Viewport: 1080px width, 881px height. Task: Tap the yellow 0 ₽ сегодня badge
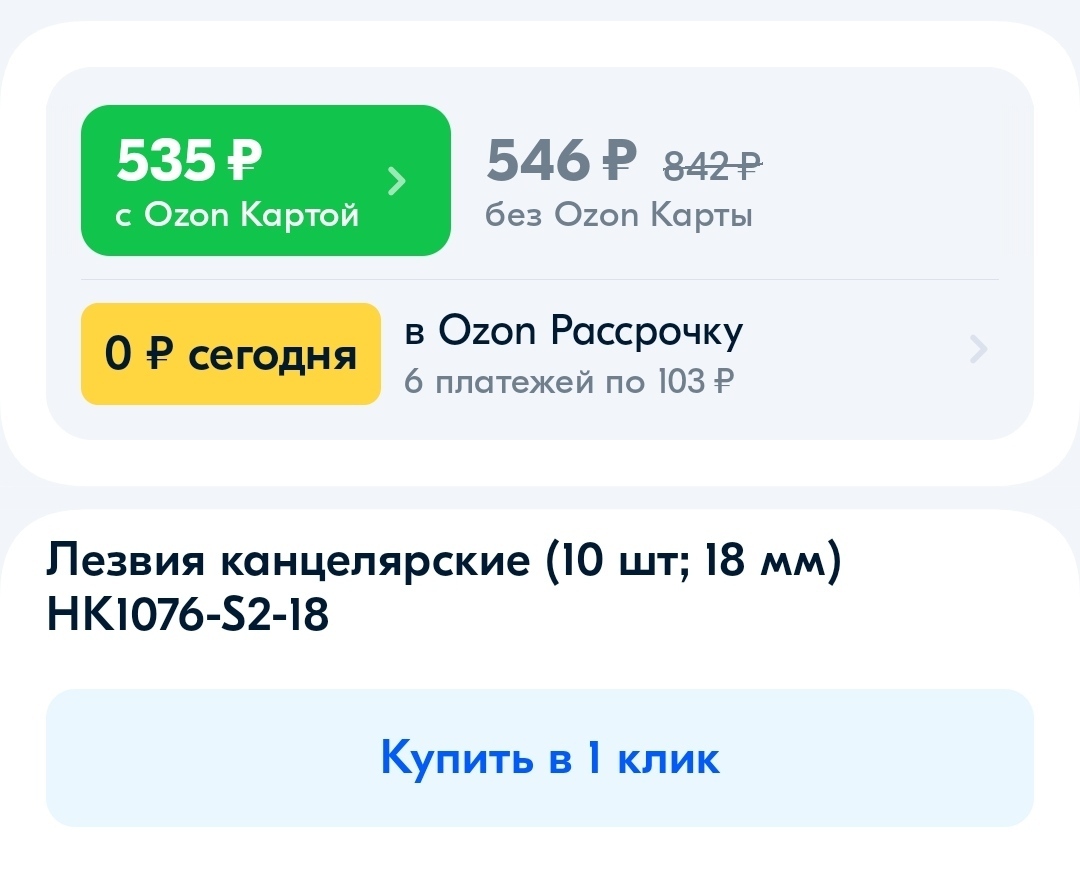[x=231, y=354]
